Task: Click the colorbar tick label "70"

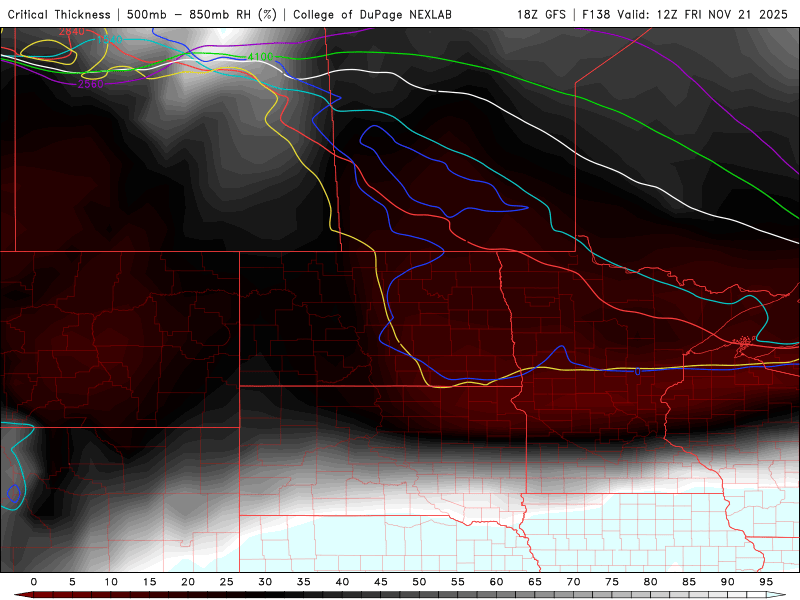Action: 573,582
